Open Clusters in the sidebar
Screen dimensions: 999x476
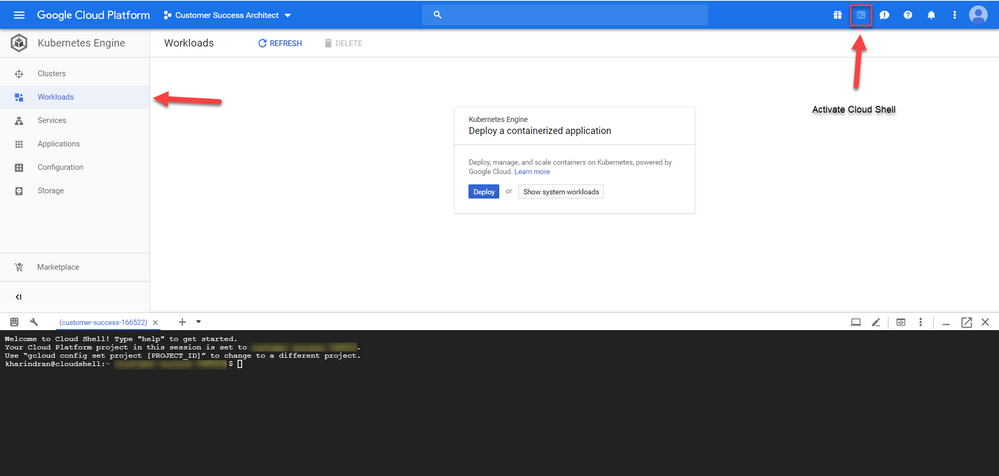coord(75,74)
